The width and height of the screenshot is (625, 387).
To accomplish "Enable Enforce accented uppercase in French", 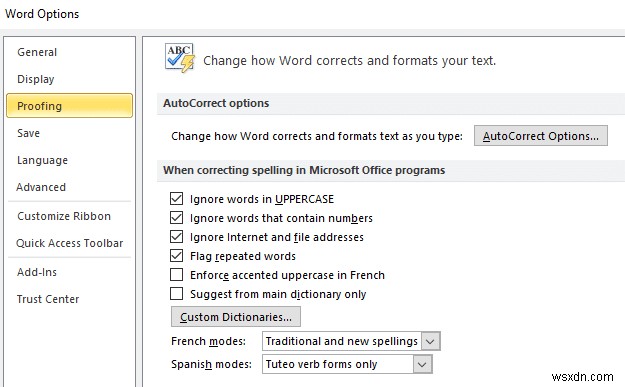I will pyautogui.click(x=176, y=275).
